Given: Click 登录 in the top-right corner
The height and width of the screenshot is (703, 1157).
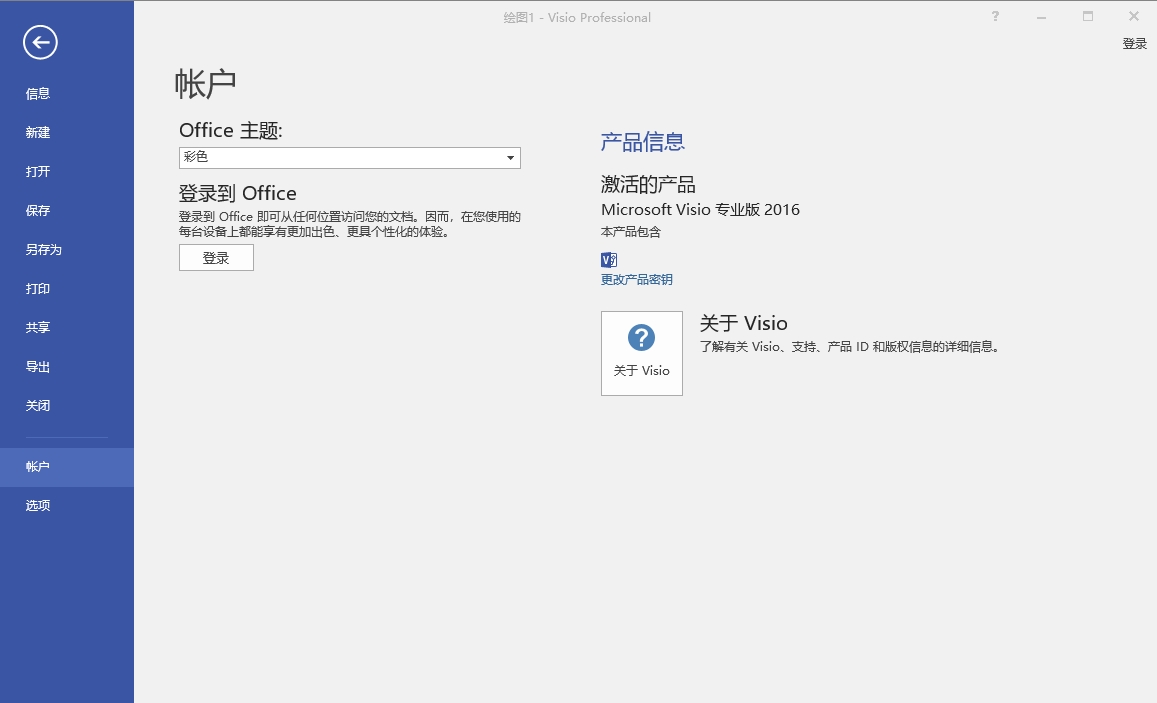Looking at the screenshot, I should (1134, 44).
